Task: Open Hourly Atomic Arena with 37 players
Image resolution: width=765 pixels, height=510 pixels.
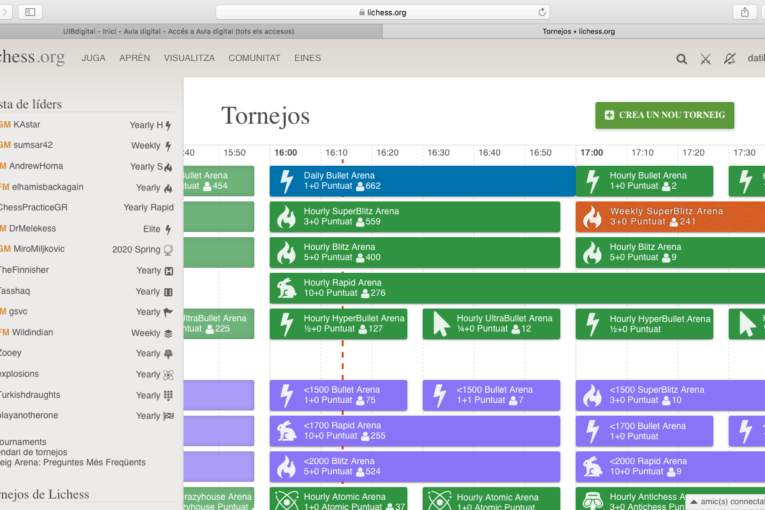Action: tap(339, 499)
